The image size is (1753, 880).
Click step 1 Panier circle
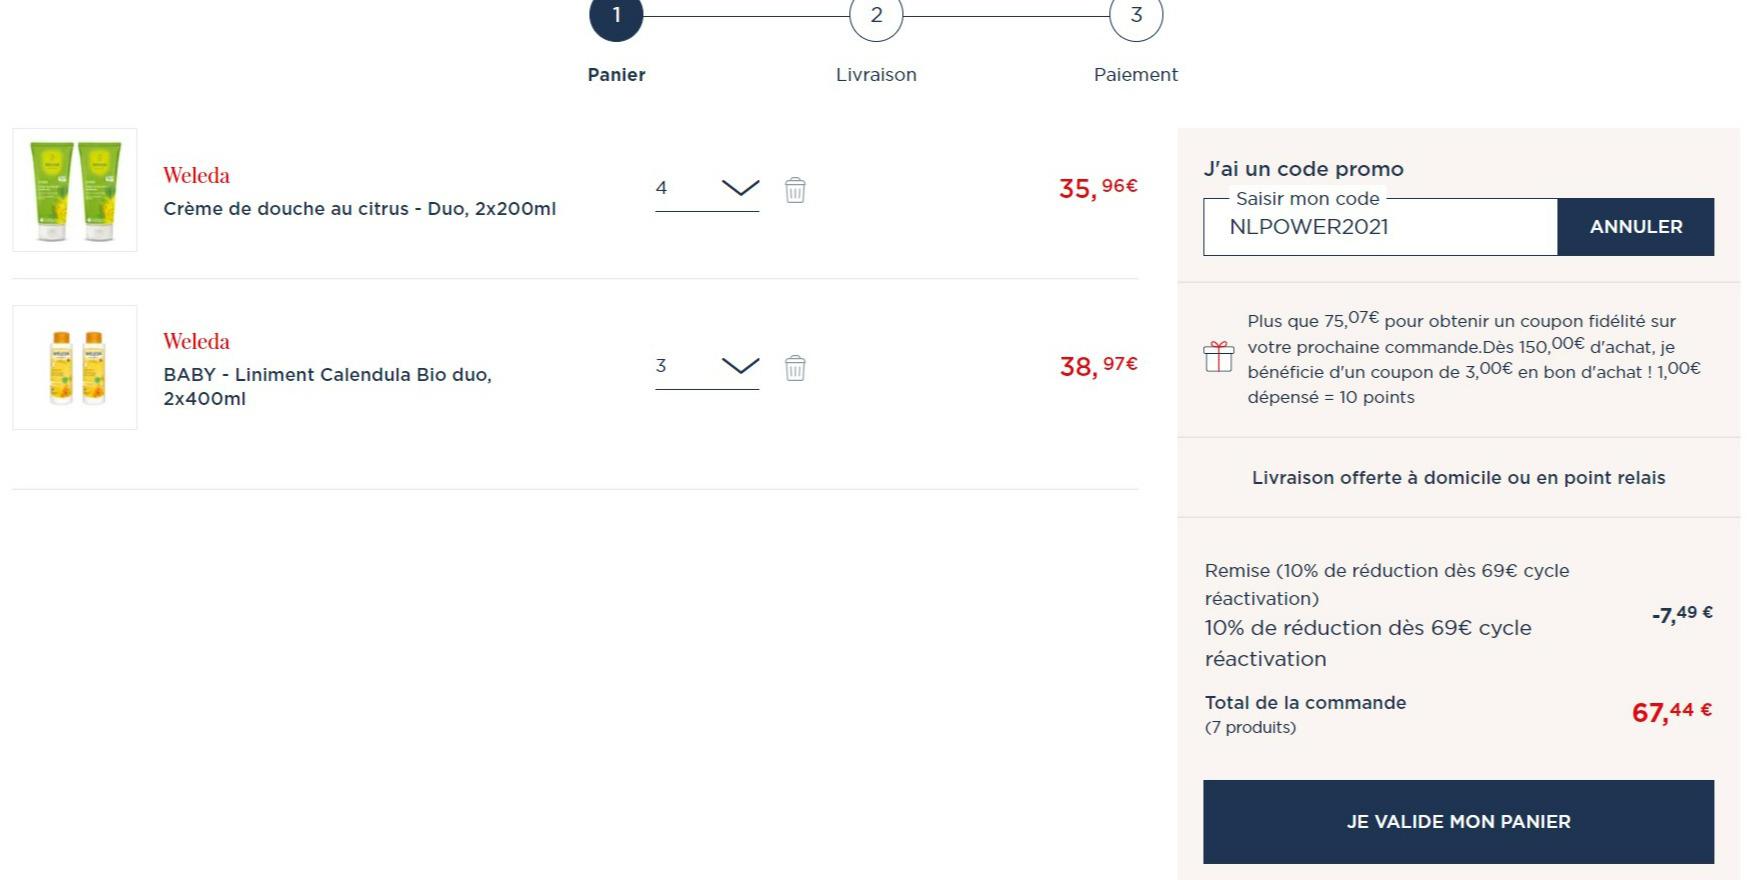(x=616, y=17)
